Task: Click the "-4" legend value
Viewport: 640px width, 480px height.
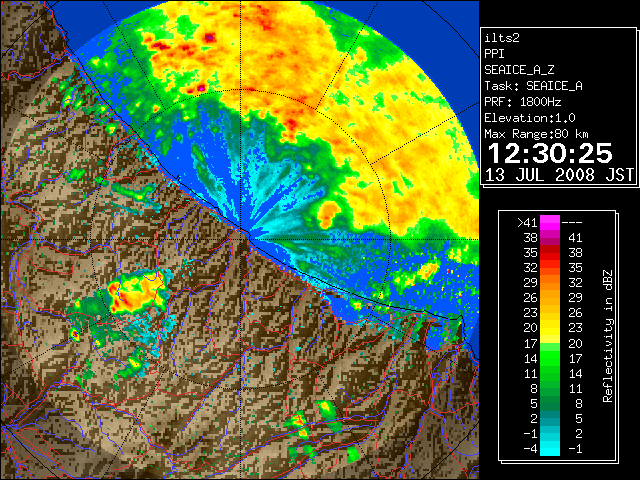Action: (x=530, y=449)
